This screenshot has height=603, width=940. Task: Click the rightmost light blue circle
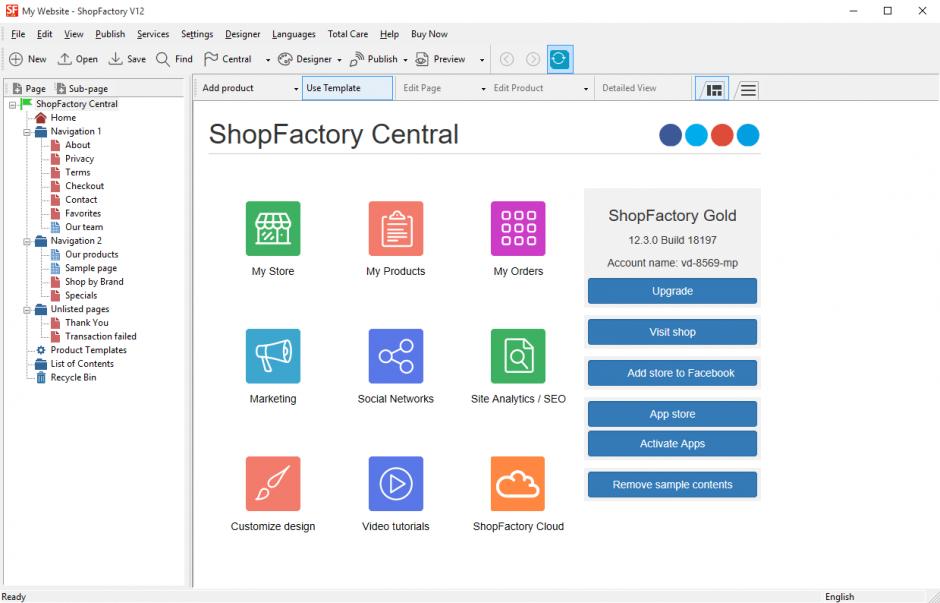[748, 135]
